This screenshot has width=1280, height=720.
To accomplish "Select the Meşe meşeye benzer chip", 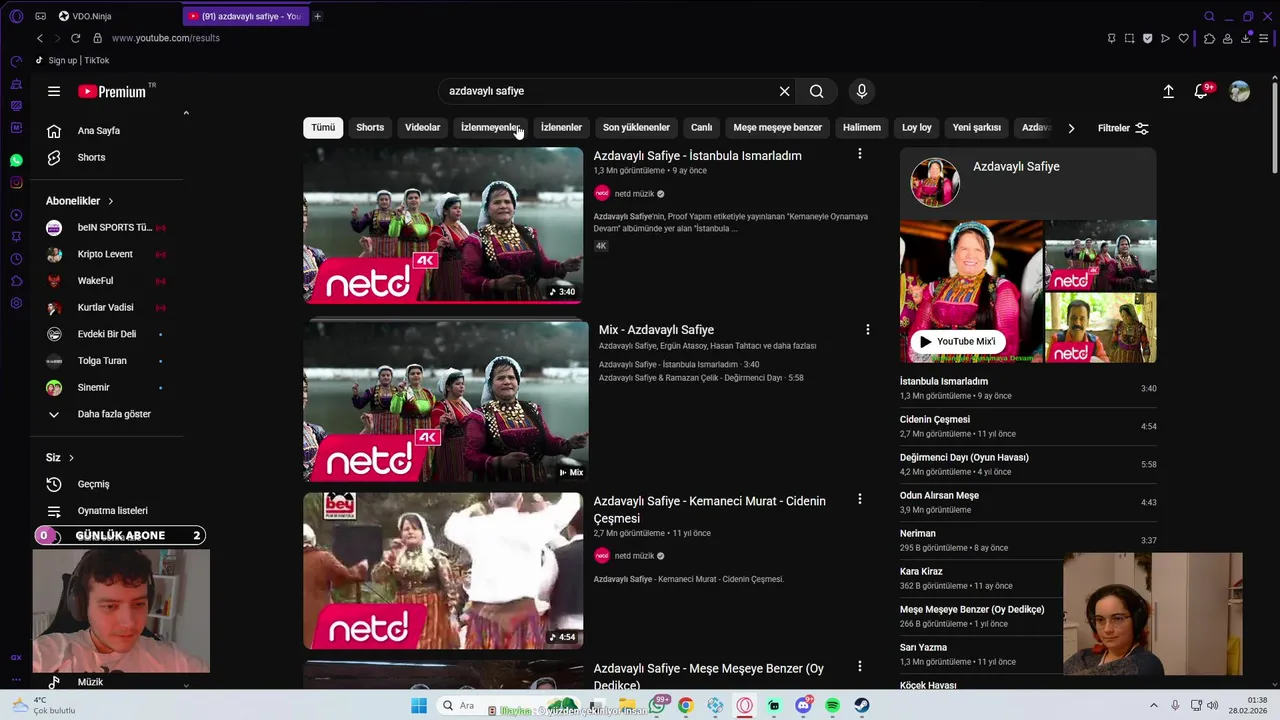I will [x=777, y=128].
